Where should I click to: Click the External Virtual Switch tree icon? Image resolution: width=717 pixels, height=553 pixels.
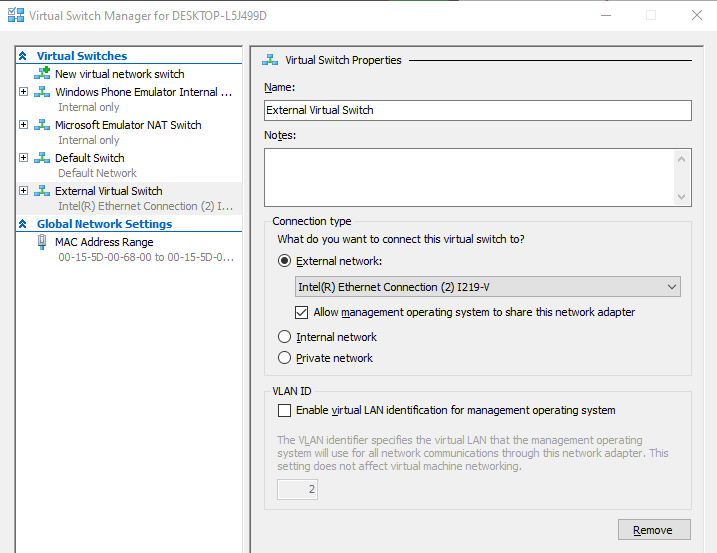(x=42, y=191)
